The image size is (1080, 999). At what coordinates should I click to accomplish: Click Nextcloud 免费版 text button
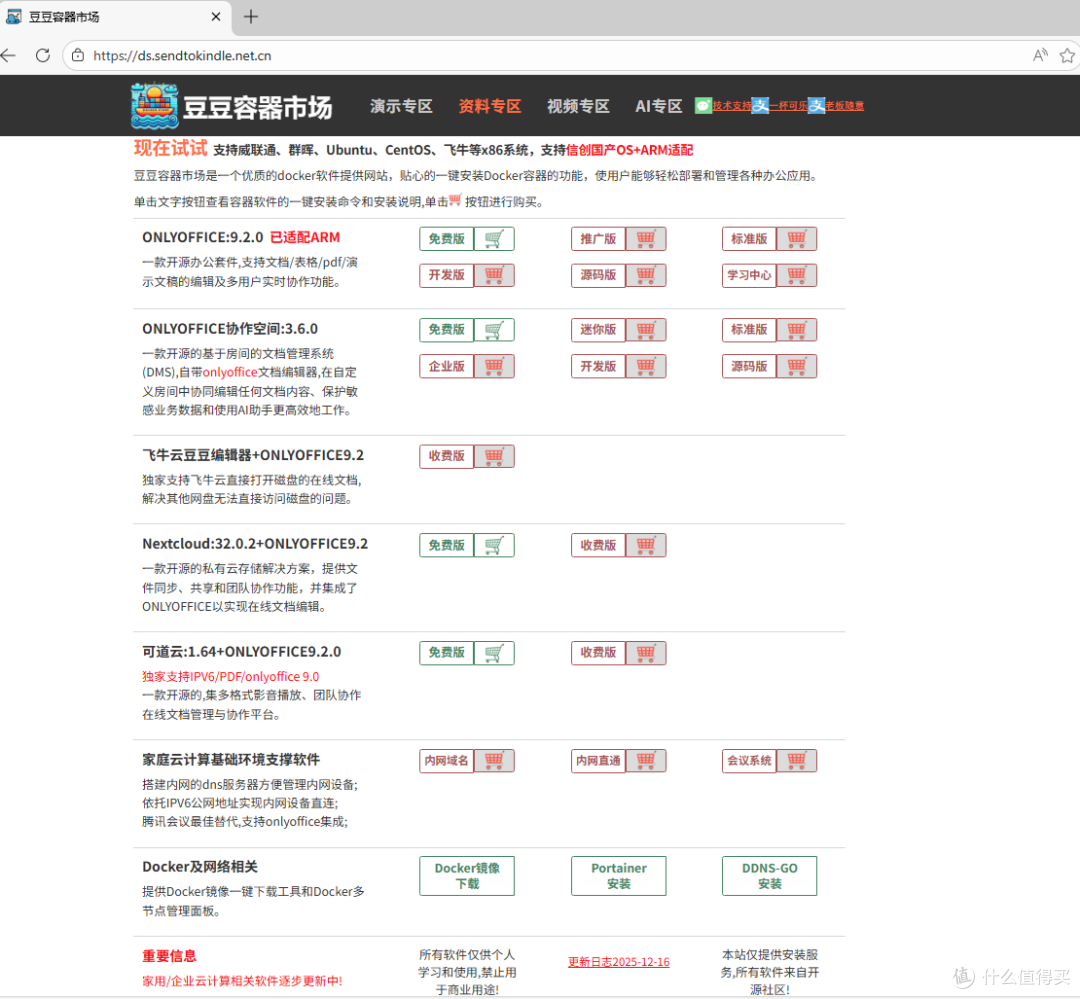(446, 546)
